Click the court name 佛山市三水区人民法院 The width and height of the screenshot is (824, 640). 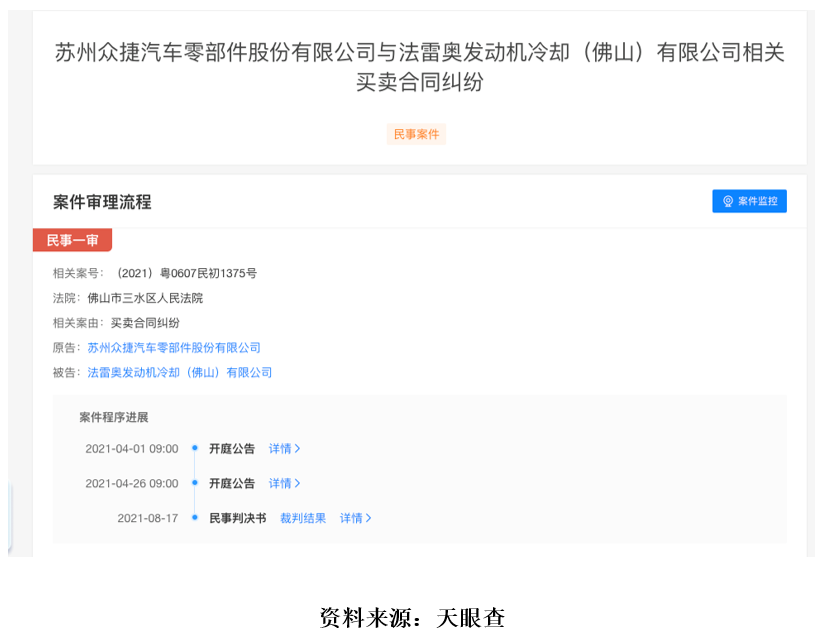click(145, 298)
